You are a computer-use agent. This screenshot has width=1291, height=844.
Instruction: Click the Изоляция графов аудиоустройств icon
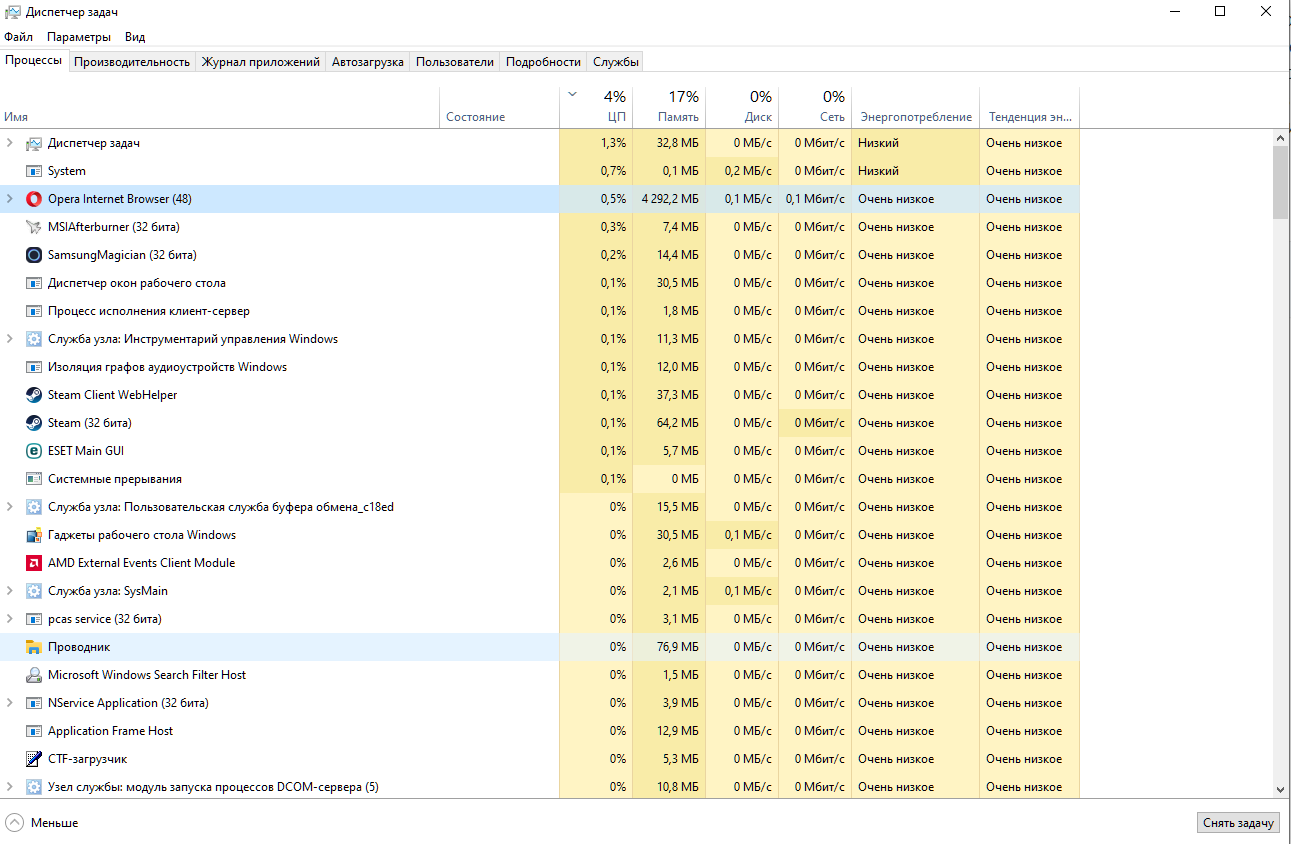coord(34,367)
